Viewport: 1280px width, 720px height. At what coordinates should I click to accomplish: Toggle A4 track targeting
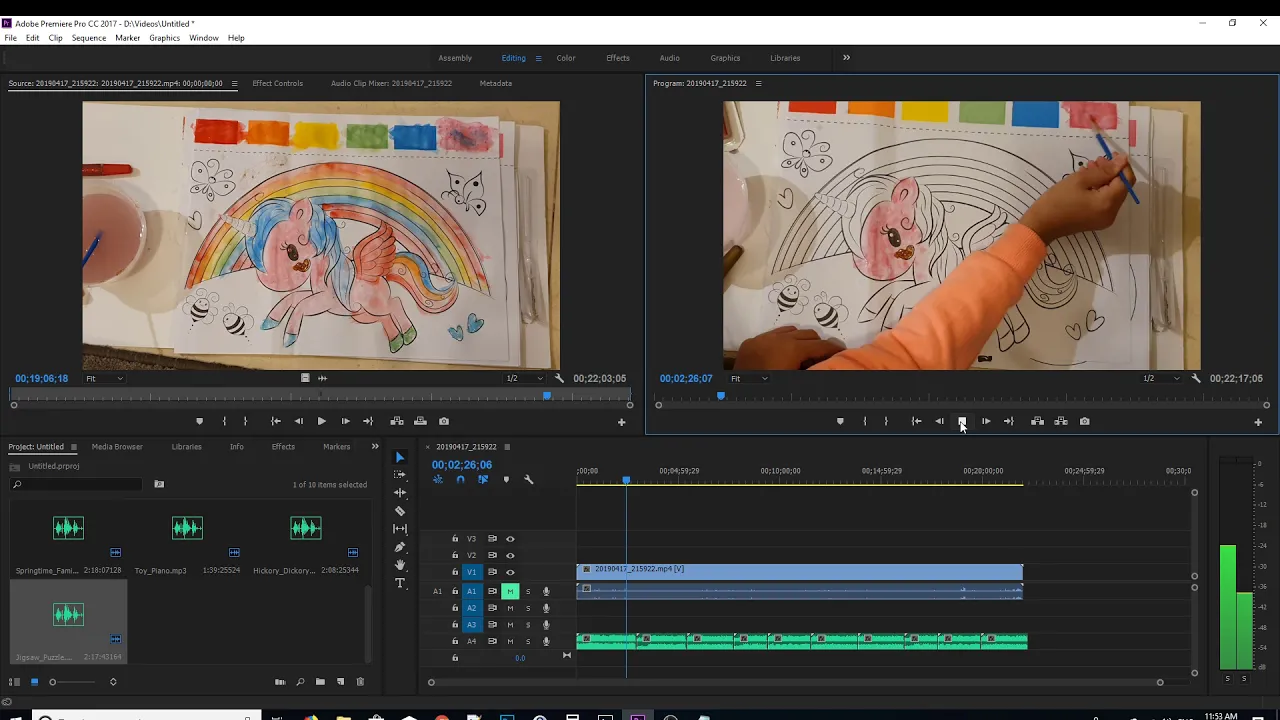472,641
